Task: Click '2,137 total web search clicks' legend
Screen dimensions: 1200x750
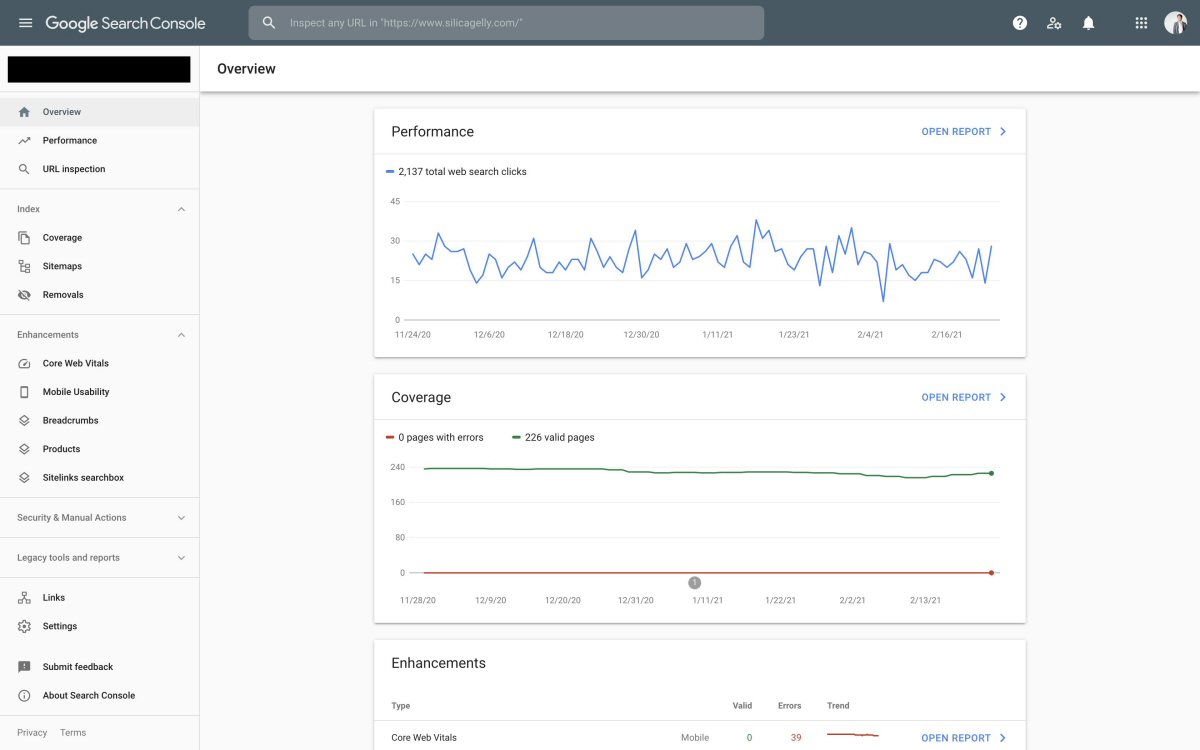Action: 456,172
